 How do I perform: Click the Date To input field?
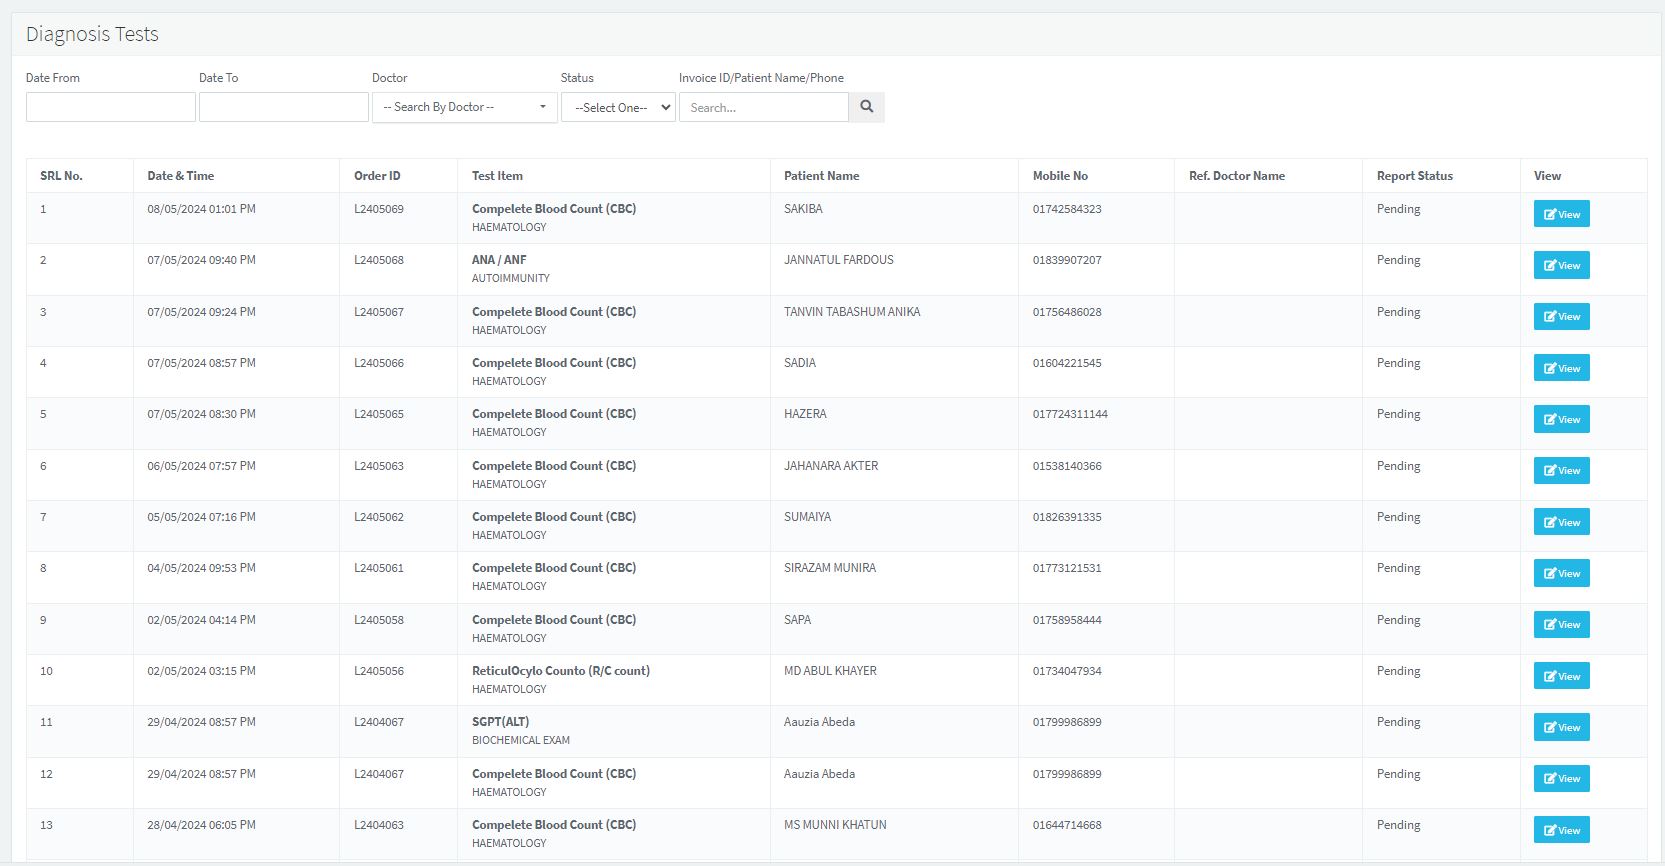click(284, 107)
